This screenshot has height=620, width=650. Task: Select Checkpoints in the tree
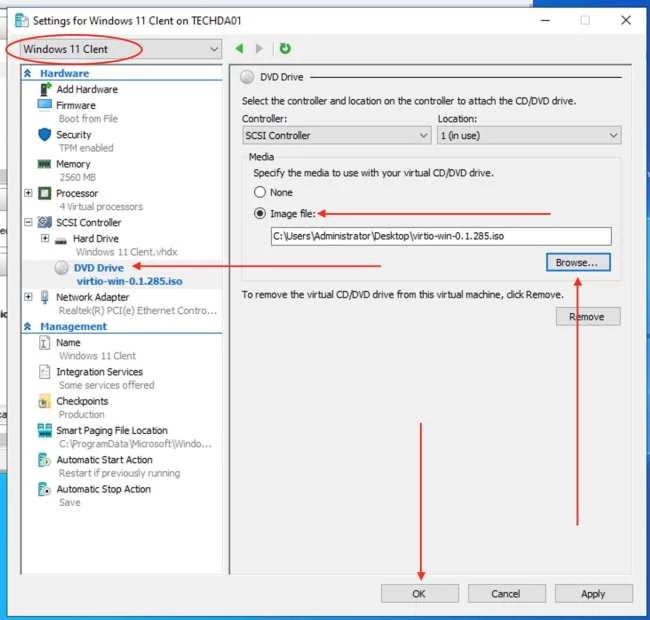click(x=82, y=401)
